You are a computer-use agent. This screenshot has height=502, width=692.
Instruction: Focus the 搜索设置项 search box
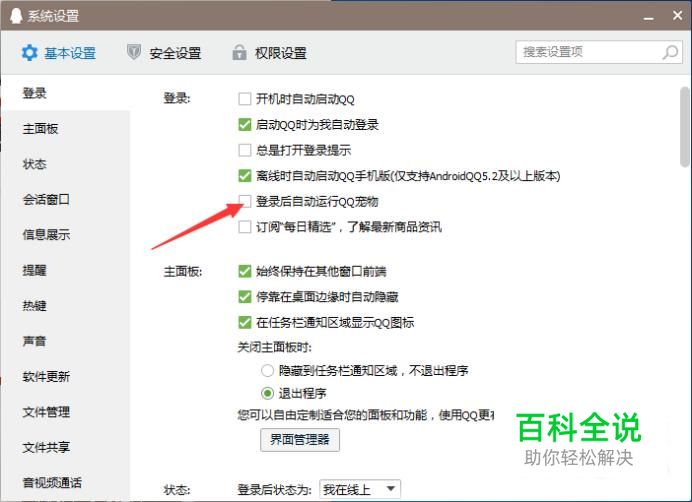[x=599, y=52]
